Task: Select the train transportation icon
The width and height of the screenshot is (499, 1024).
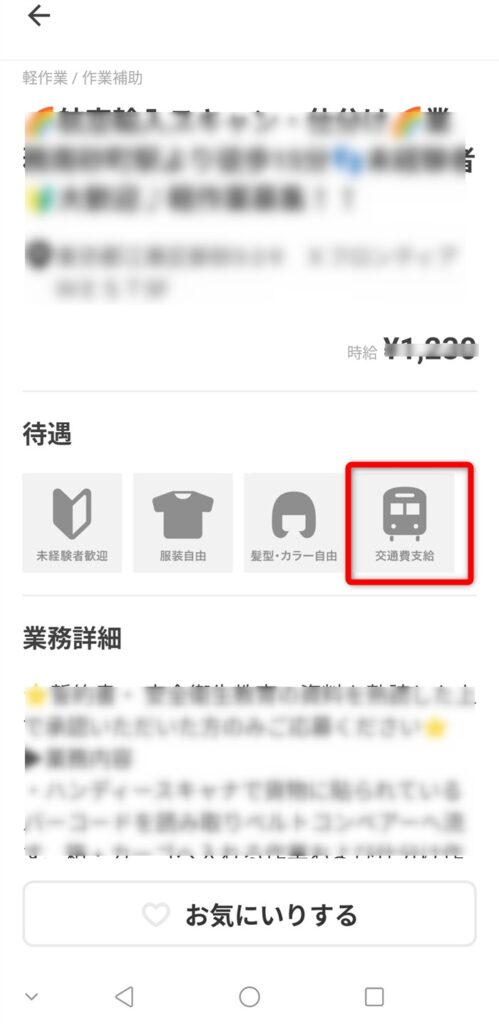Action: (x=404, y=513)
